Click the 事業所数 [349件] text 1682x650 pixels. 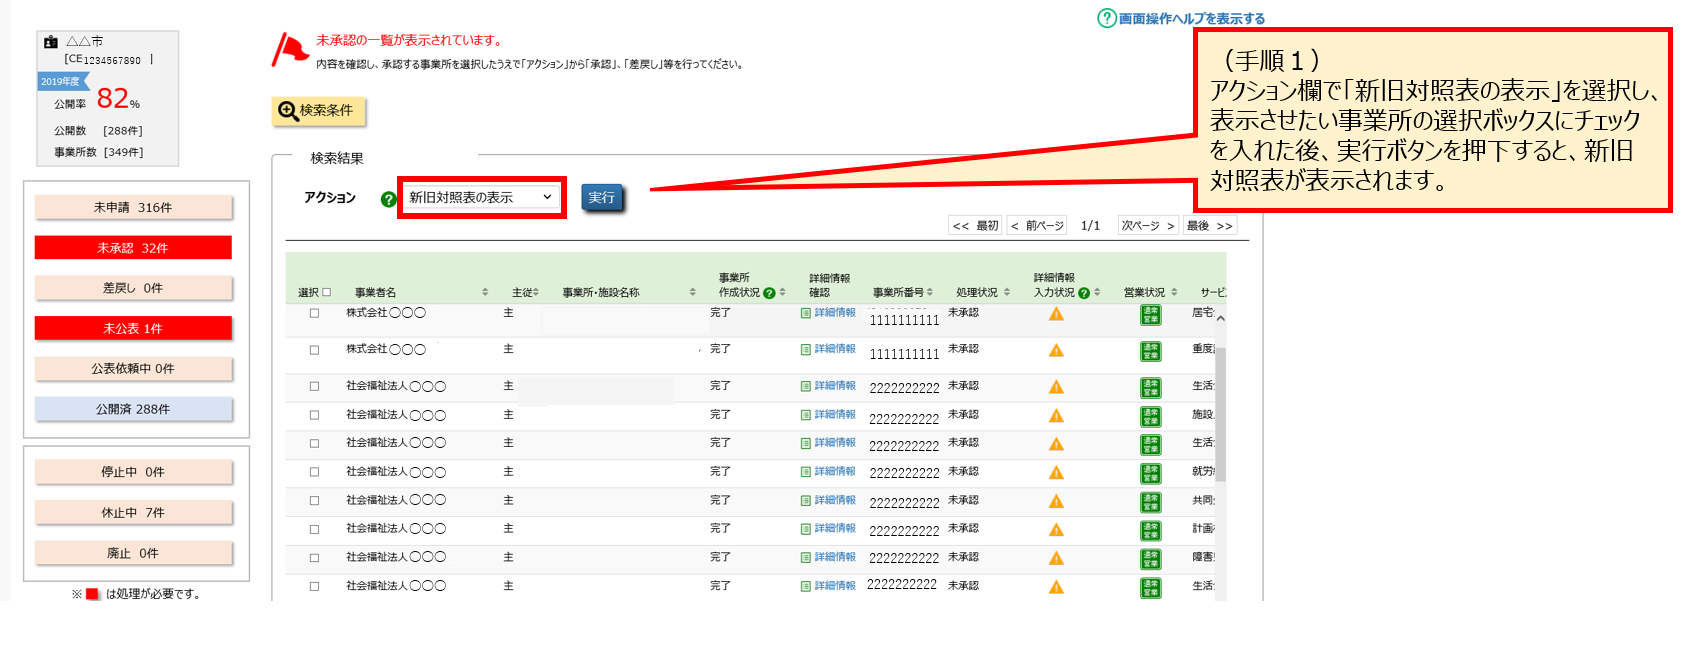pos(99,152)
